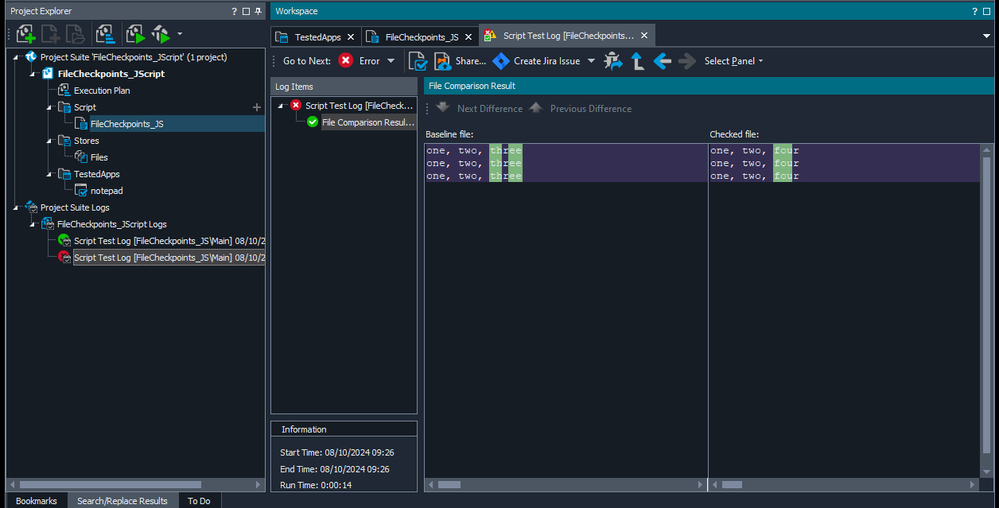999x508 pixels.
Task: Collapse the Project Suite Logs tree node
Action: (15, 208)
